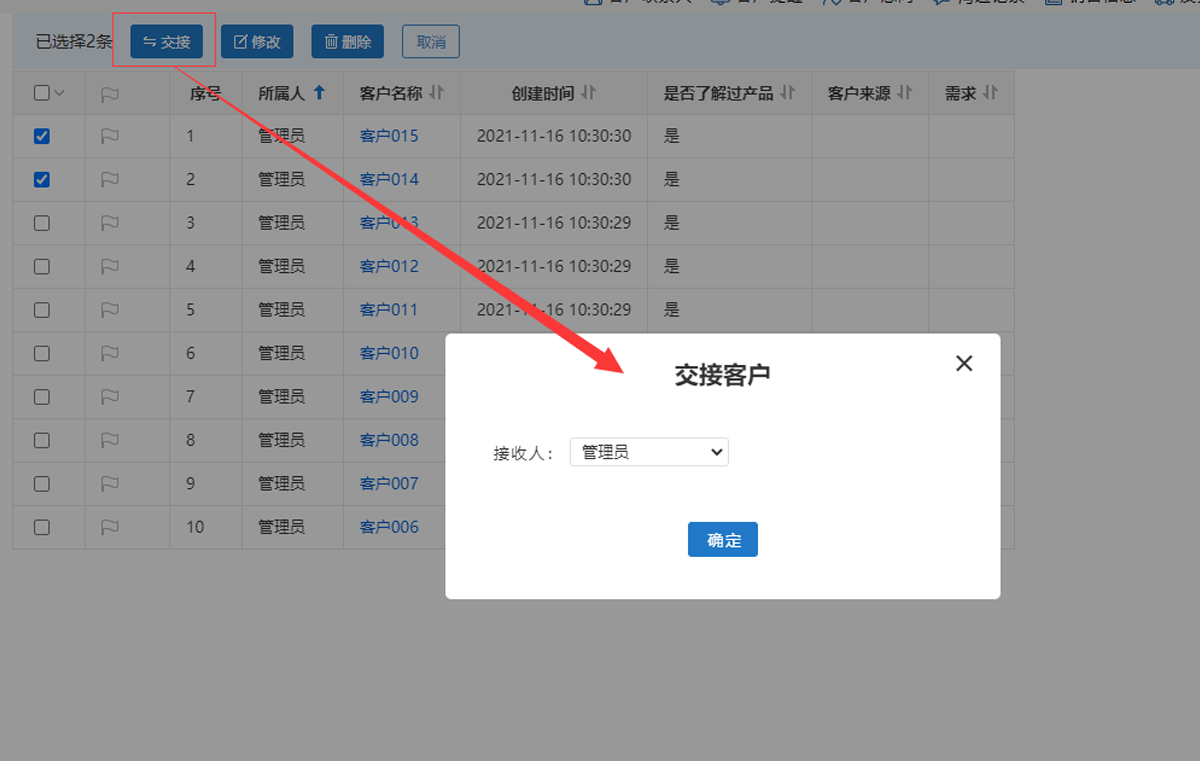Click the 修改 edit toolbar button

[257, 42]
